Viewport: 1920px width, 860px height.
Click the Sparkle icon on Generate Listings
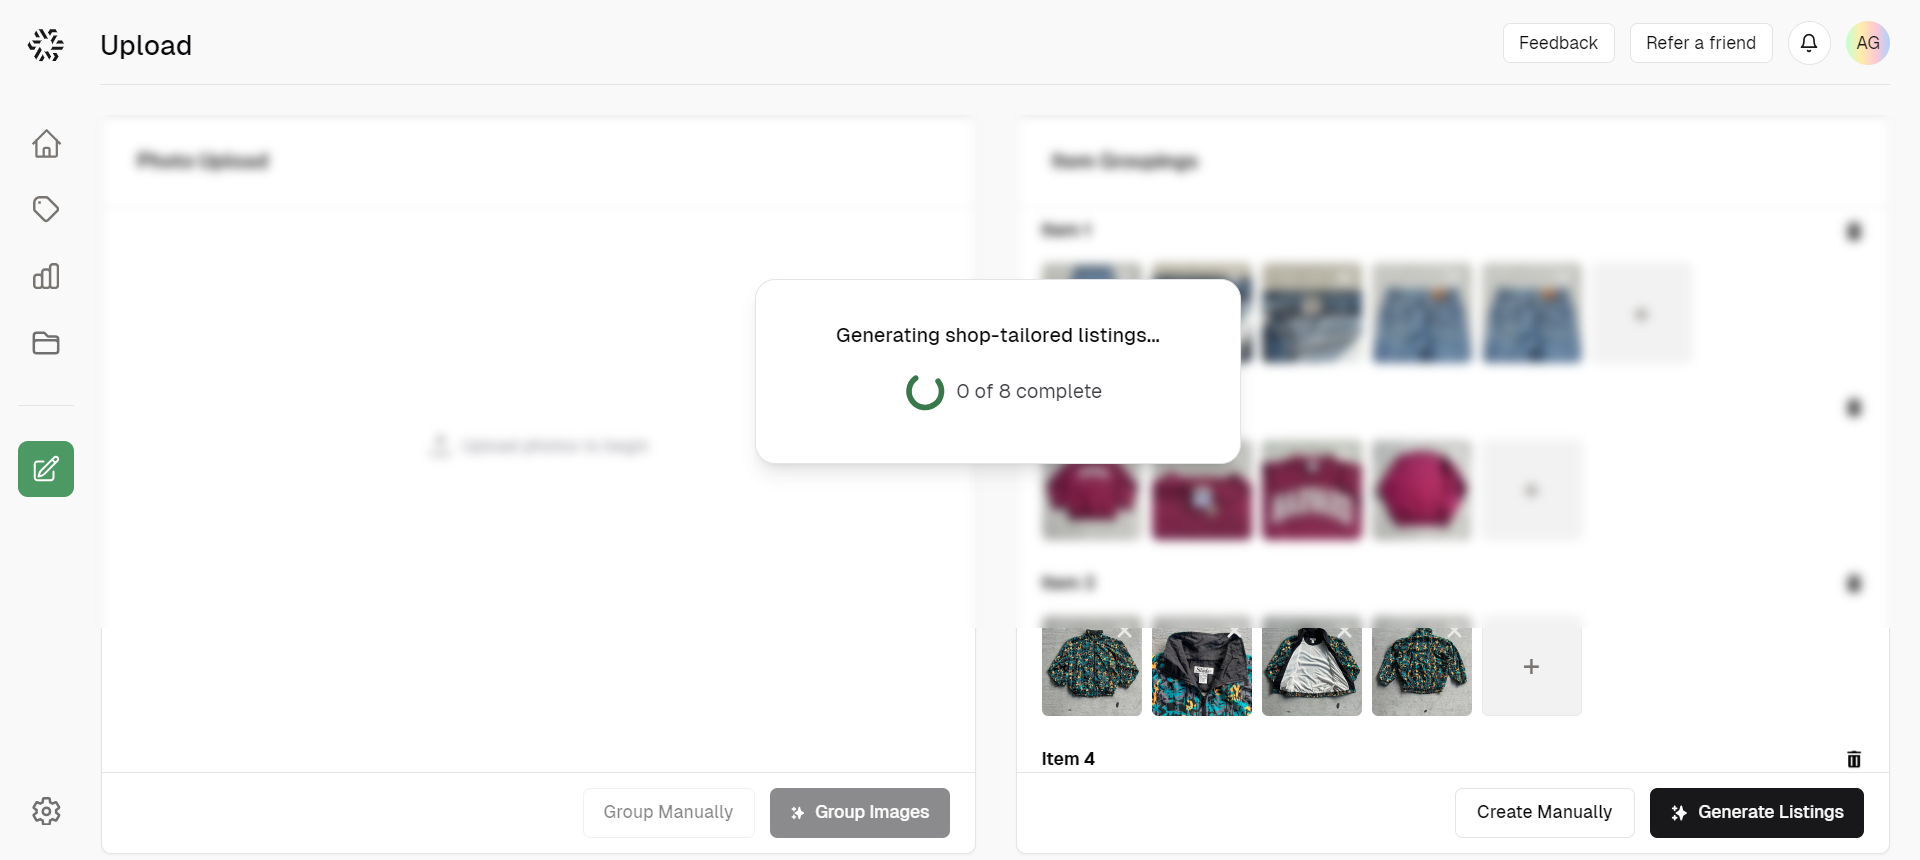point(1678,813)
